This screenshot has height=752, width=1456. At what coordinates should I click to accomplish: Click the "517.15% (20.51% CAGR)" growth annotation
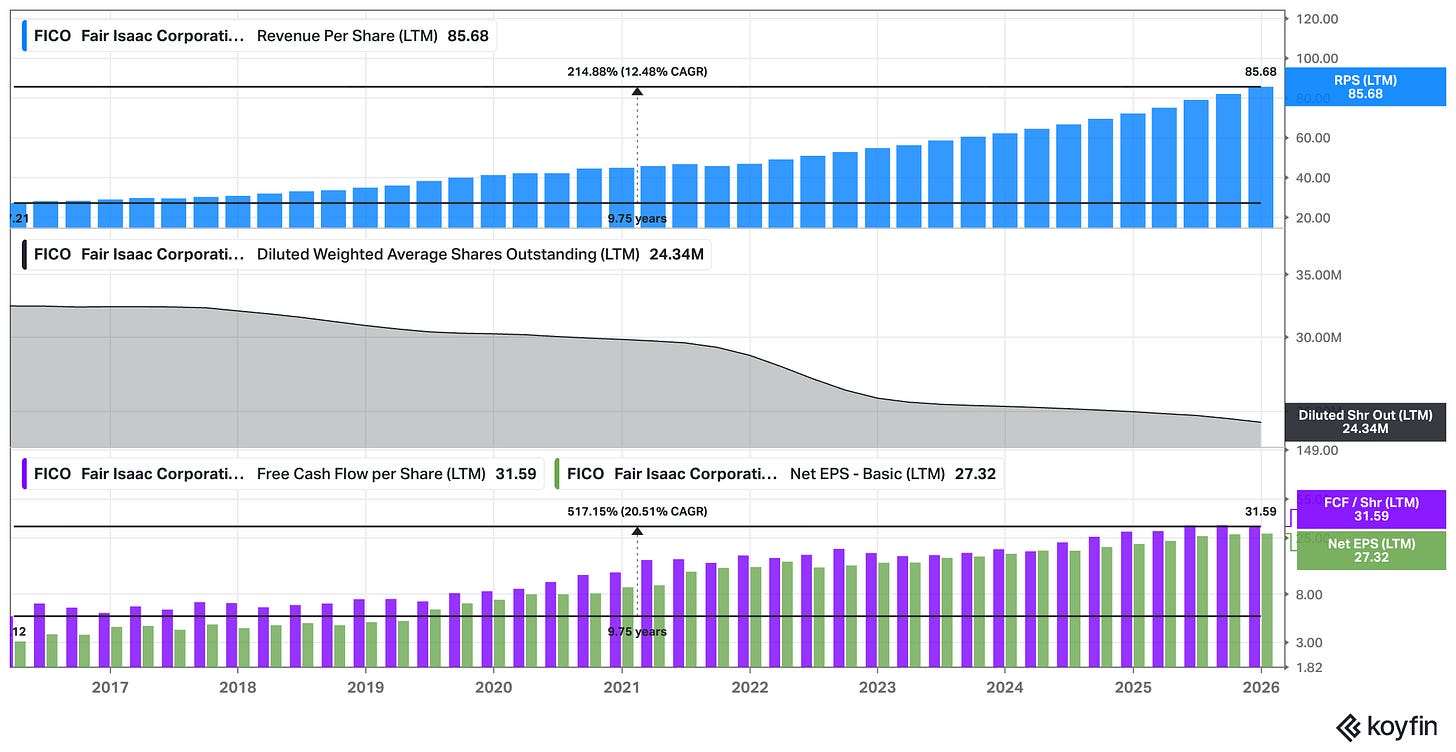coord(637,511)
